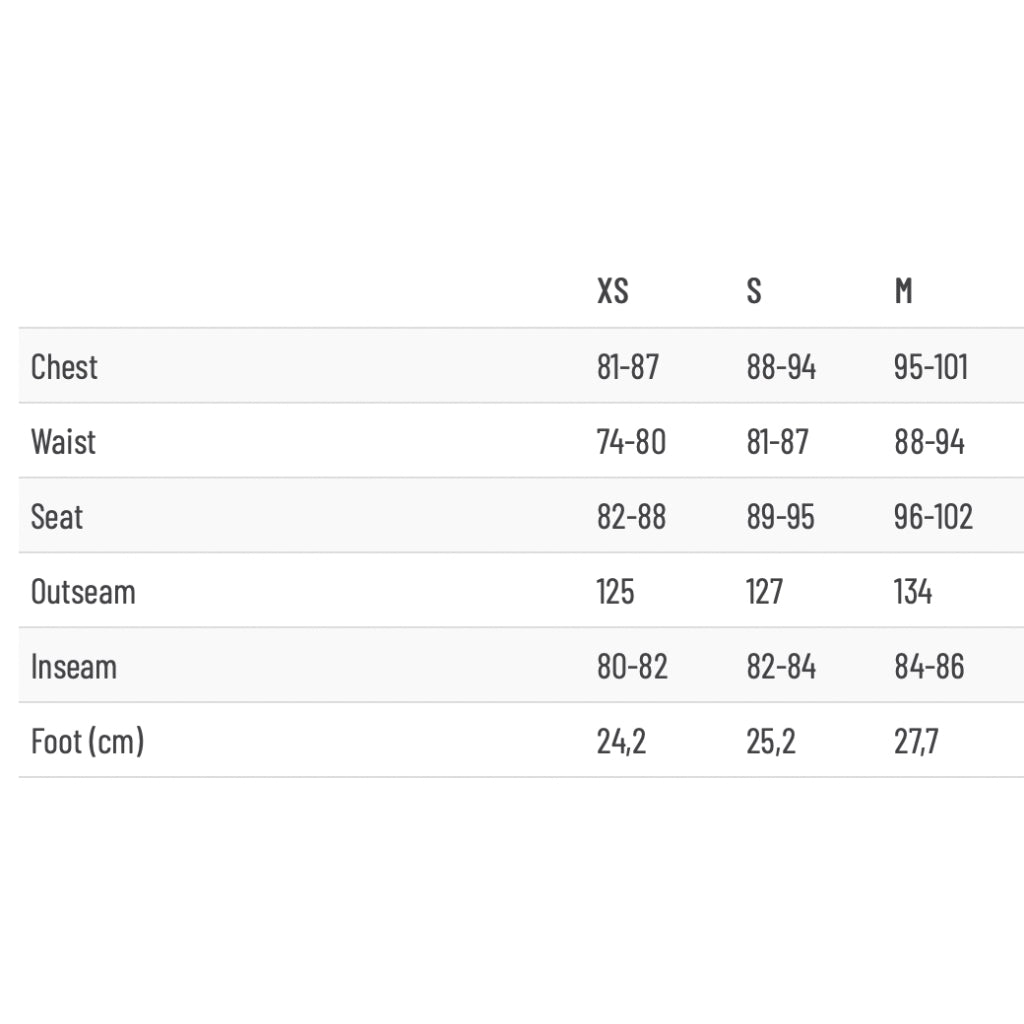Click the XS size column header

click(613, 291)
